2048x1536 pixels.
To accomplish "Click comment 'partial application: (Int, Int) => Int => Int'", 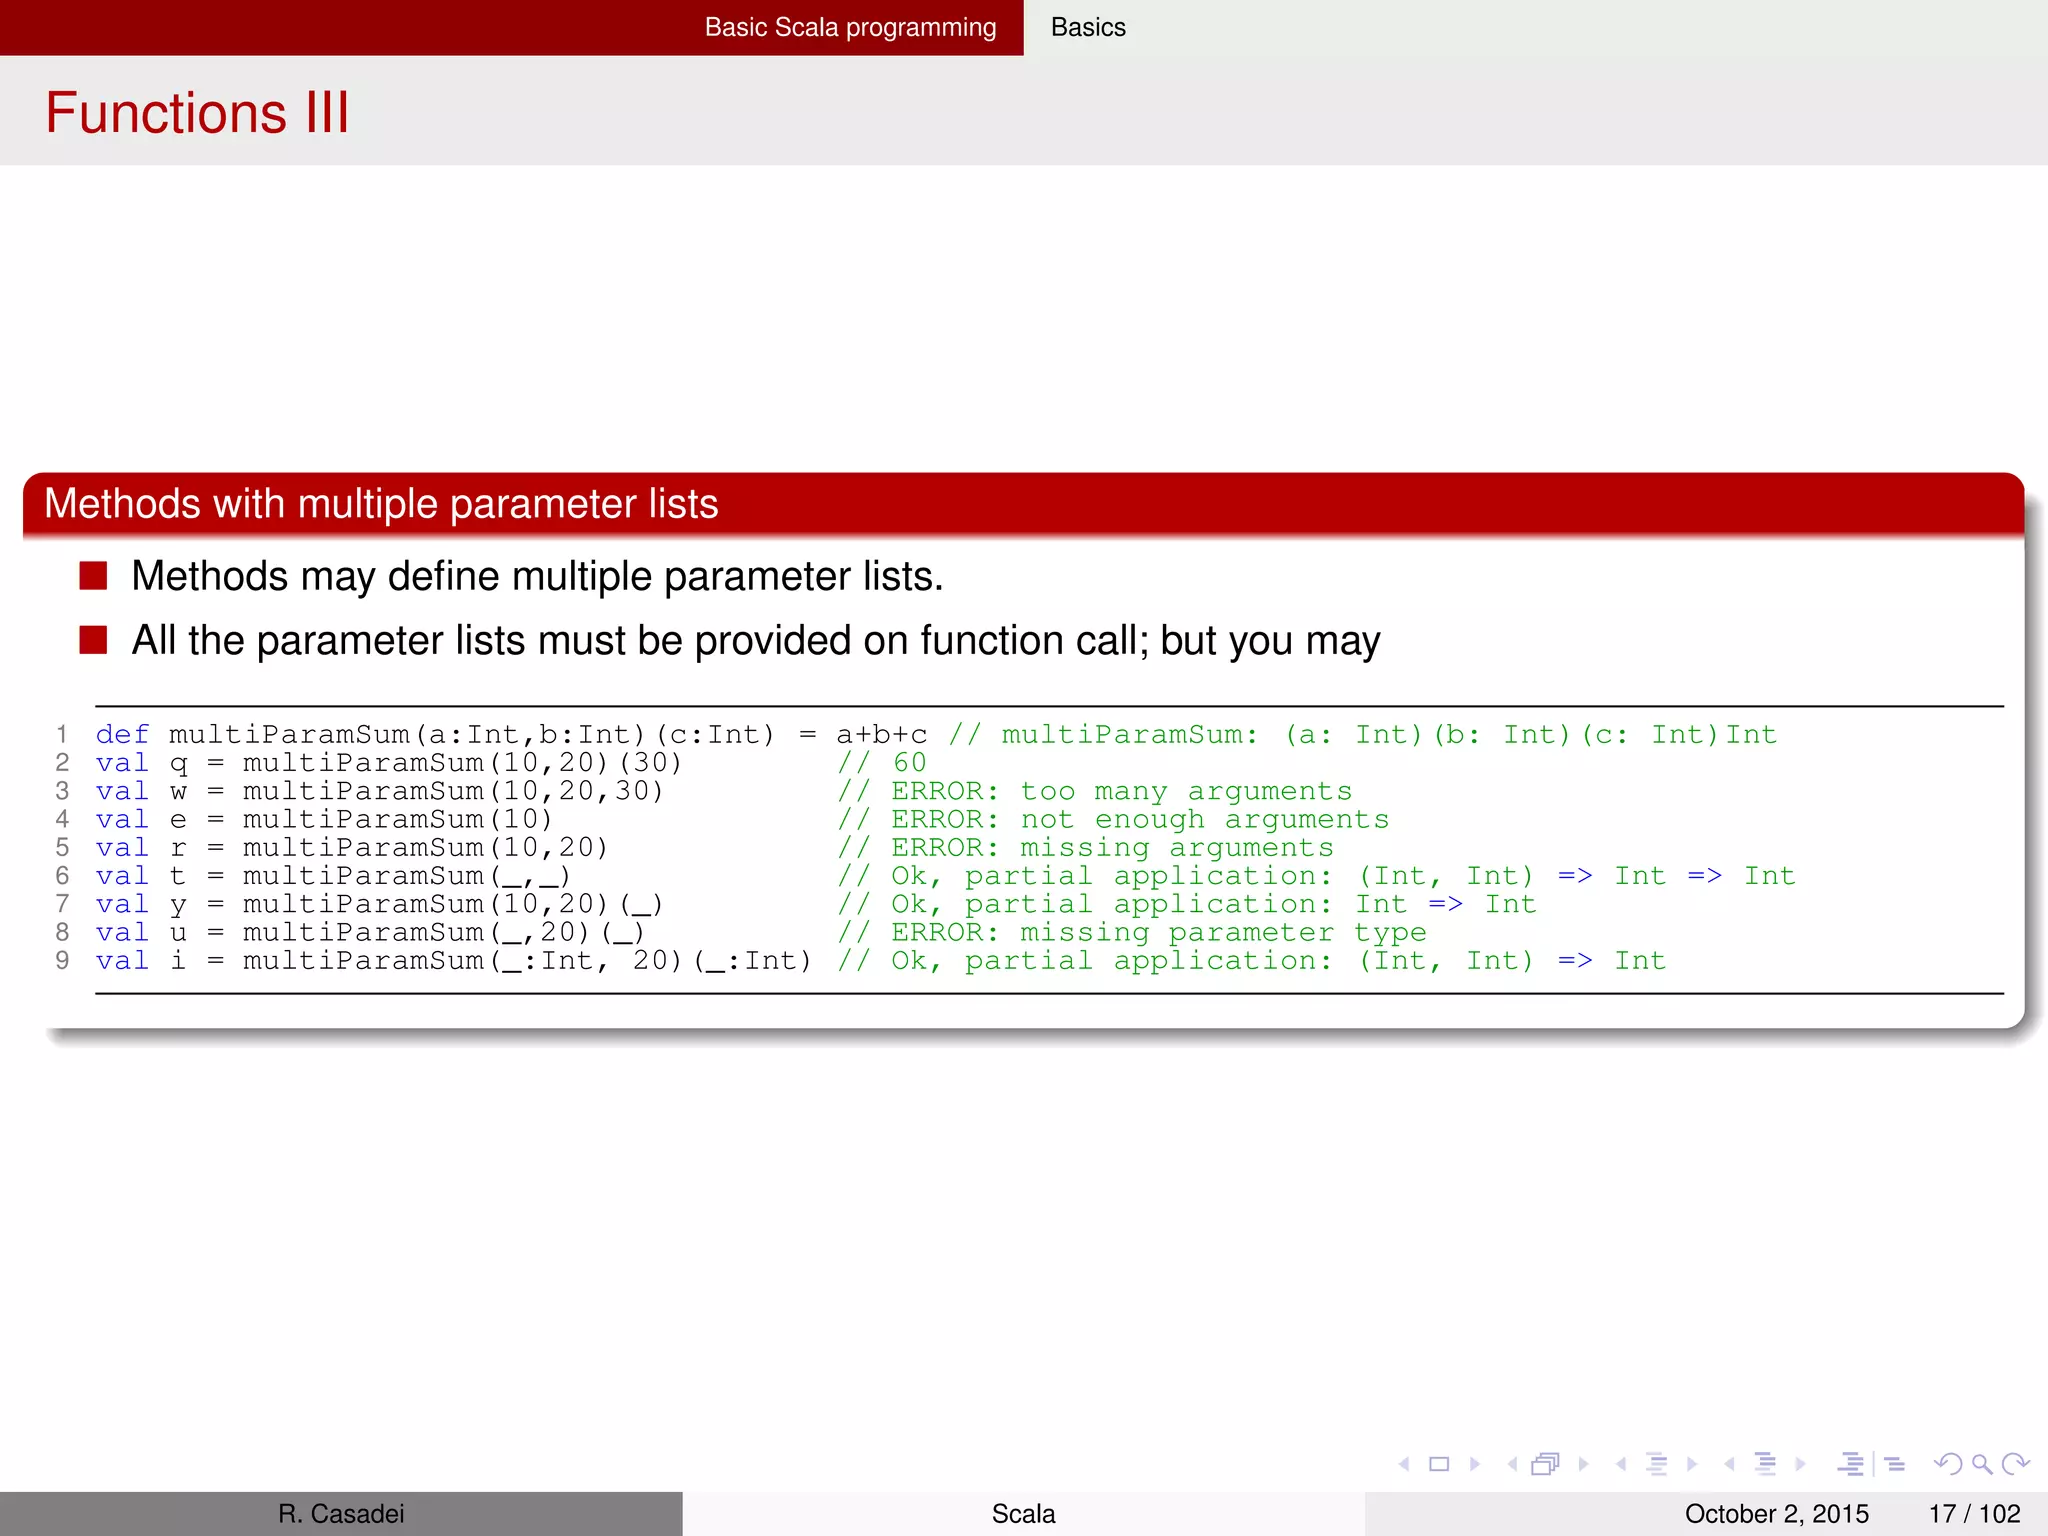I will click(1380, 876).
